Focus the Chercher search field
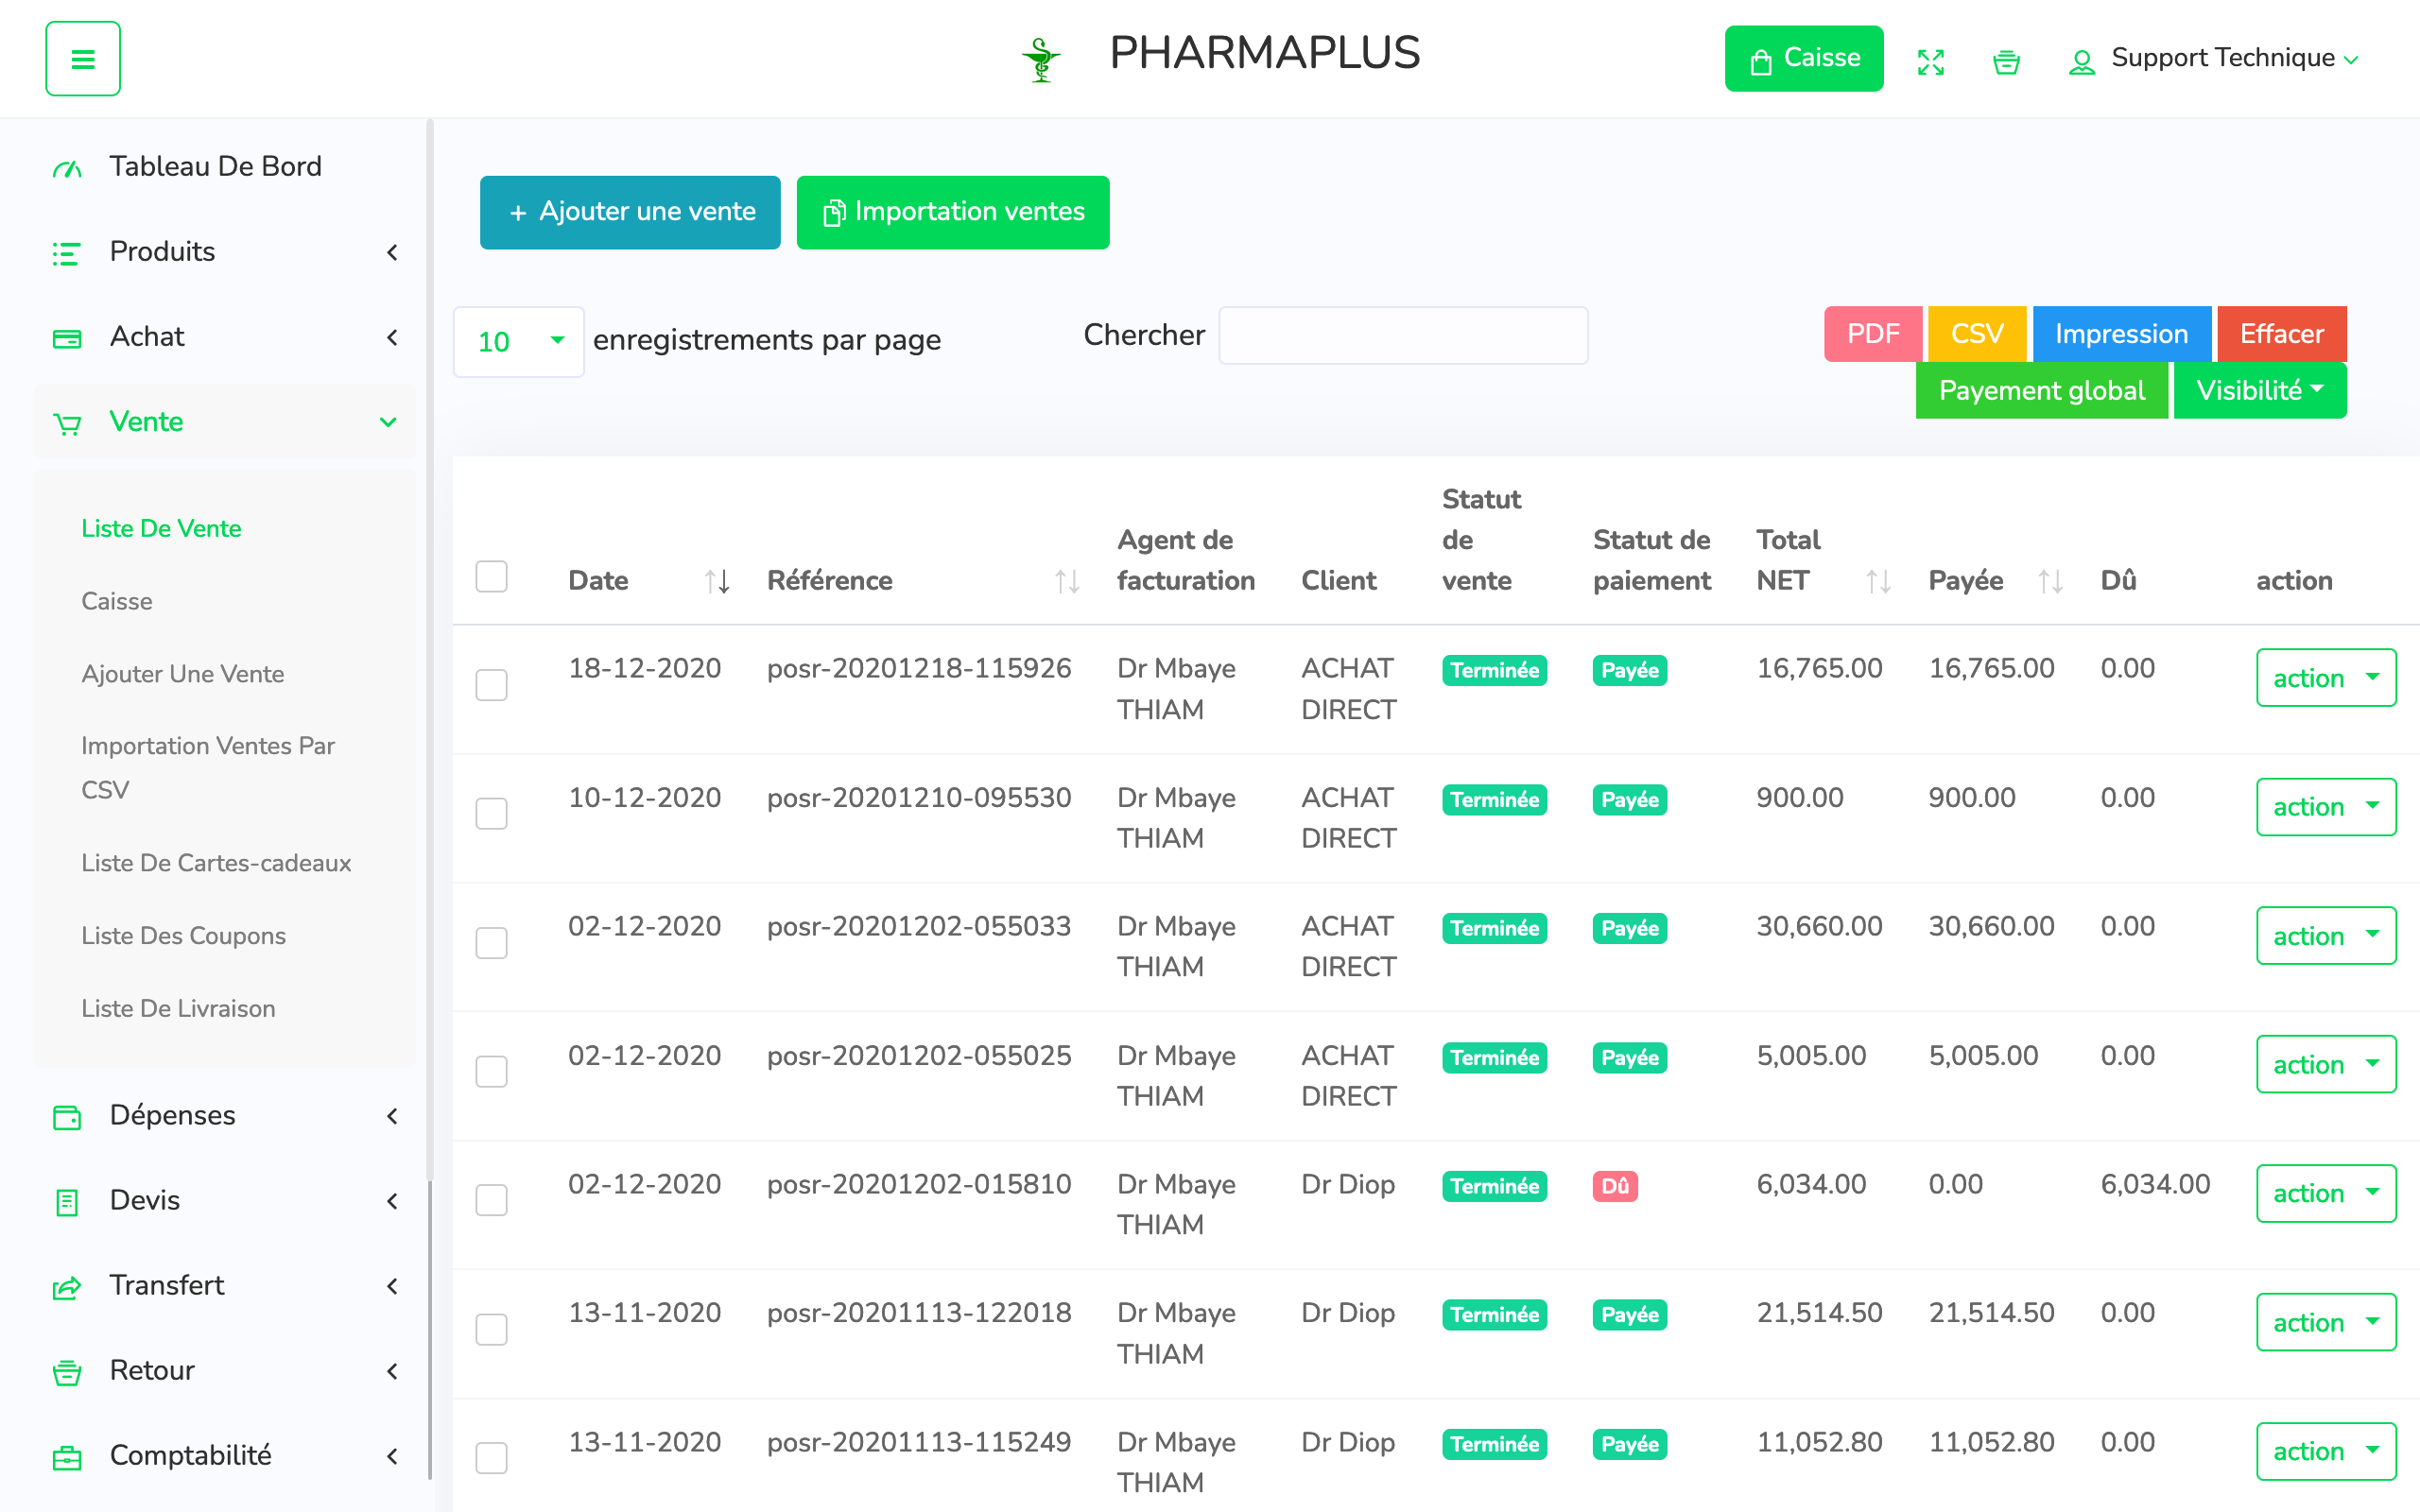This screenshot has width=2420, height=1512. pos(1403,336)
